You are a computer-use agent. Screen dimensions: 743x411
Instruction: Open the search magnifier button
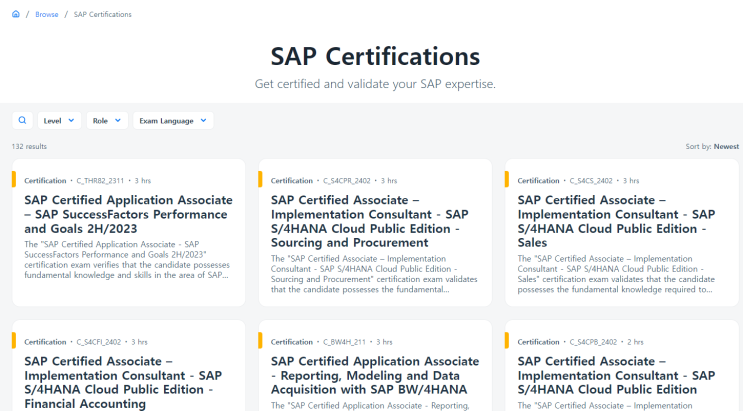click(22, 120)
